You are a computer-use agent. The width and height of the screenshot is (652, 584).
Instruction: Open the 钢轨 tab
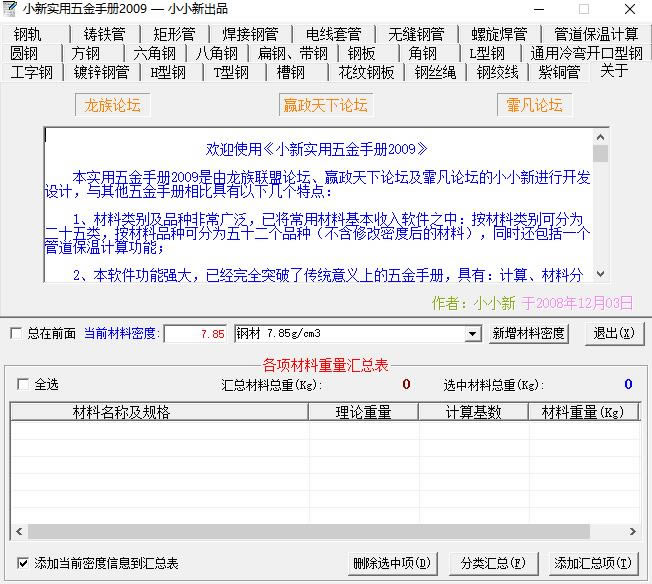pyautogui.click(x=35, y=34)
